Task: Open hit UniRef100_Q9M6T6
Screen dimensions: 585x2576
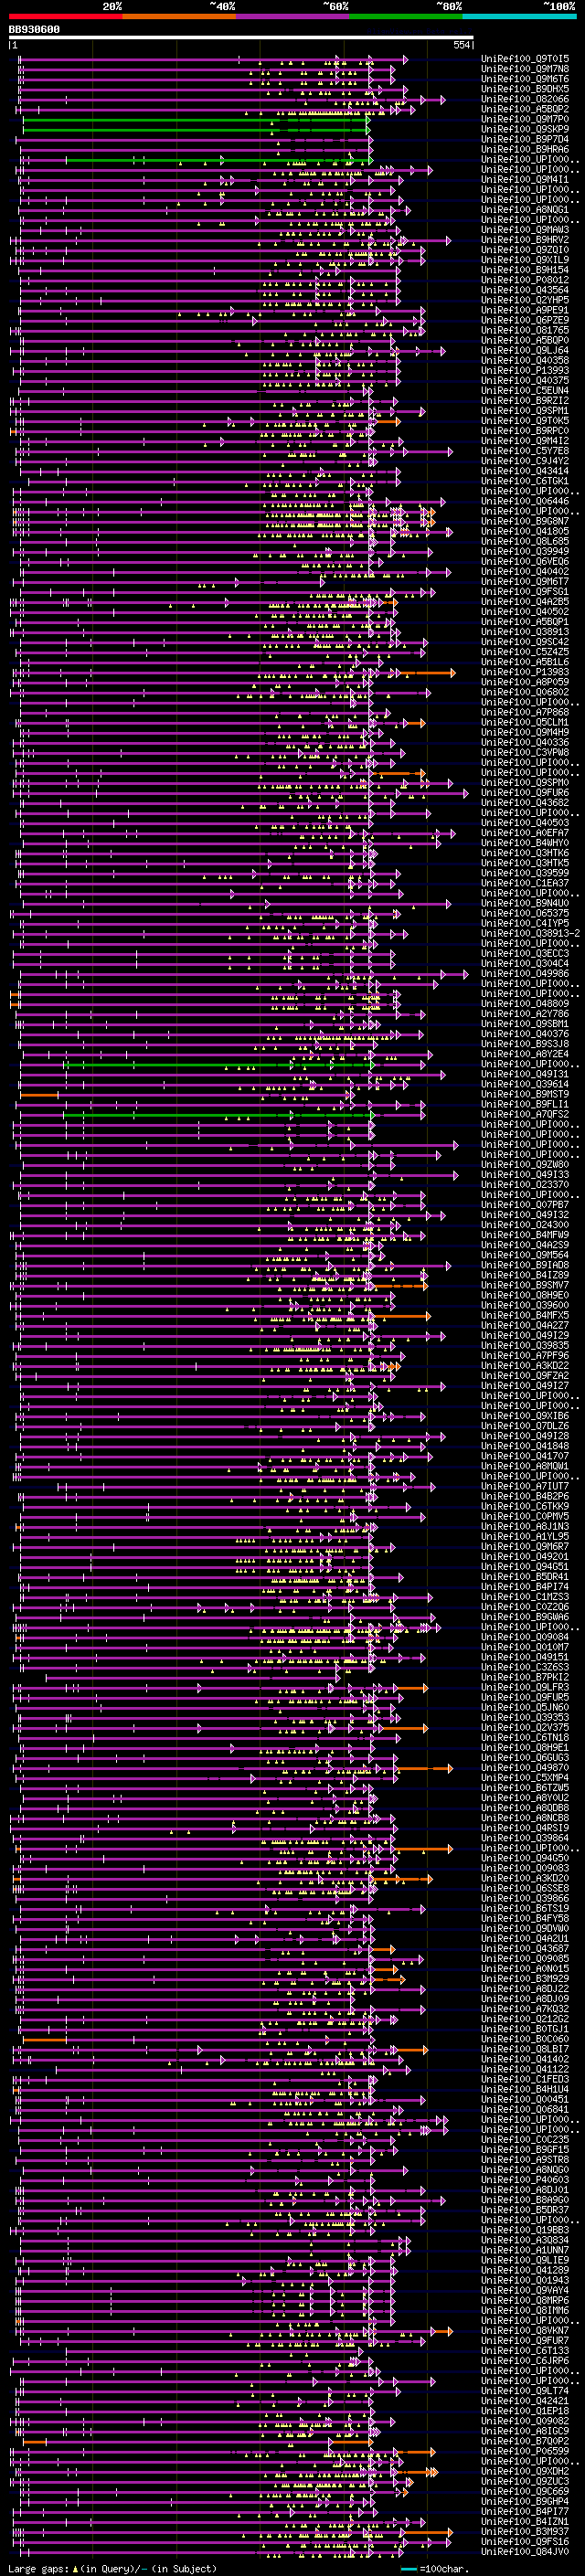Action: 525,79
